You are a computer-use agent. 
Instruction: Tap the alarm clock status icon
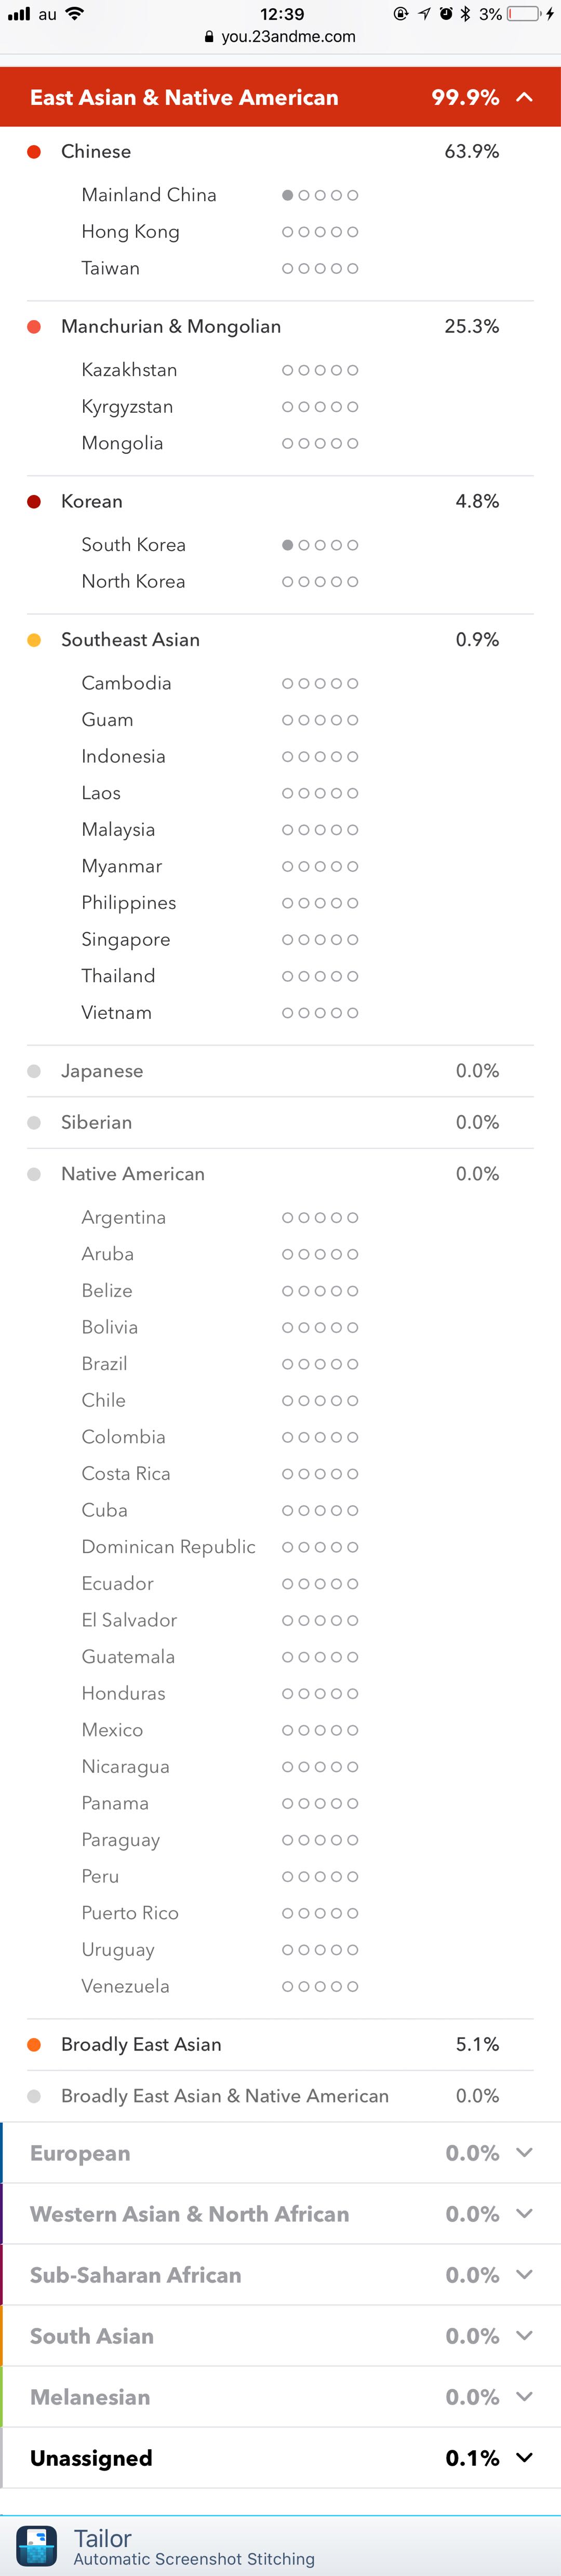point(446,14)
